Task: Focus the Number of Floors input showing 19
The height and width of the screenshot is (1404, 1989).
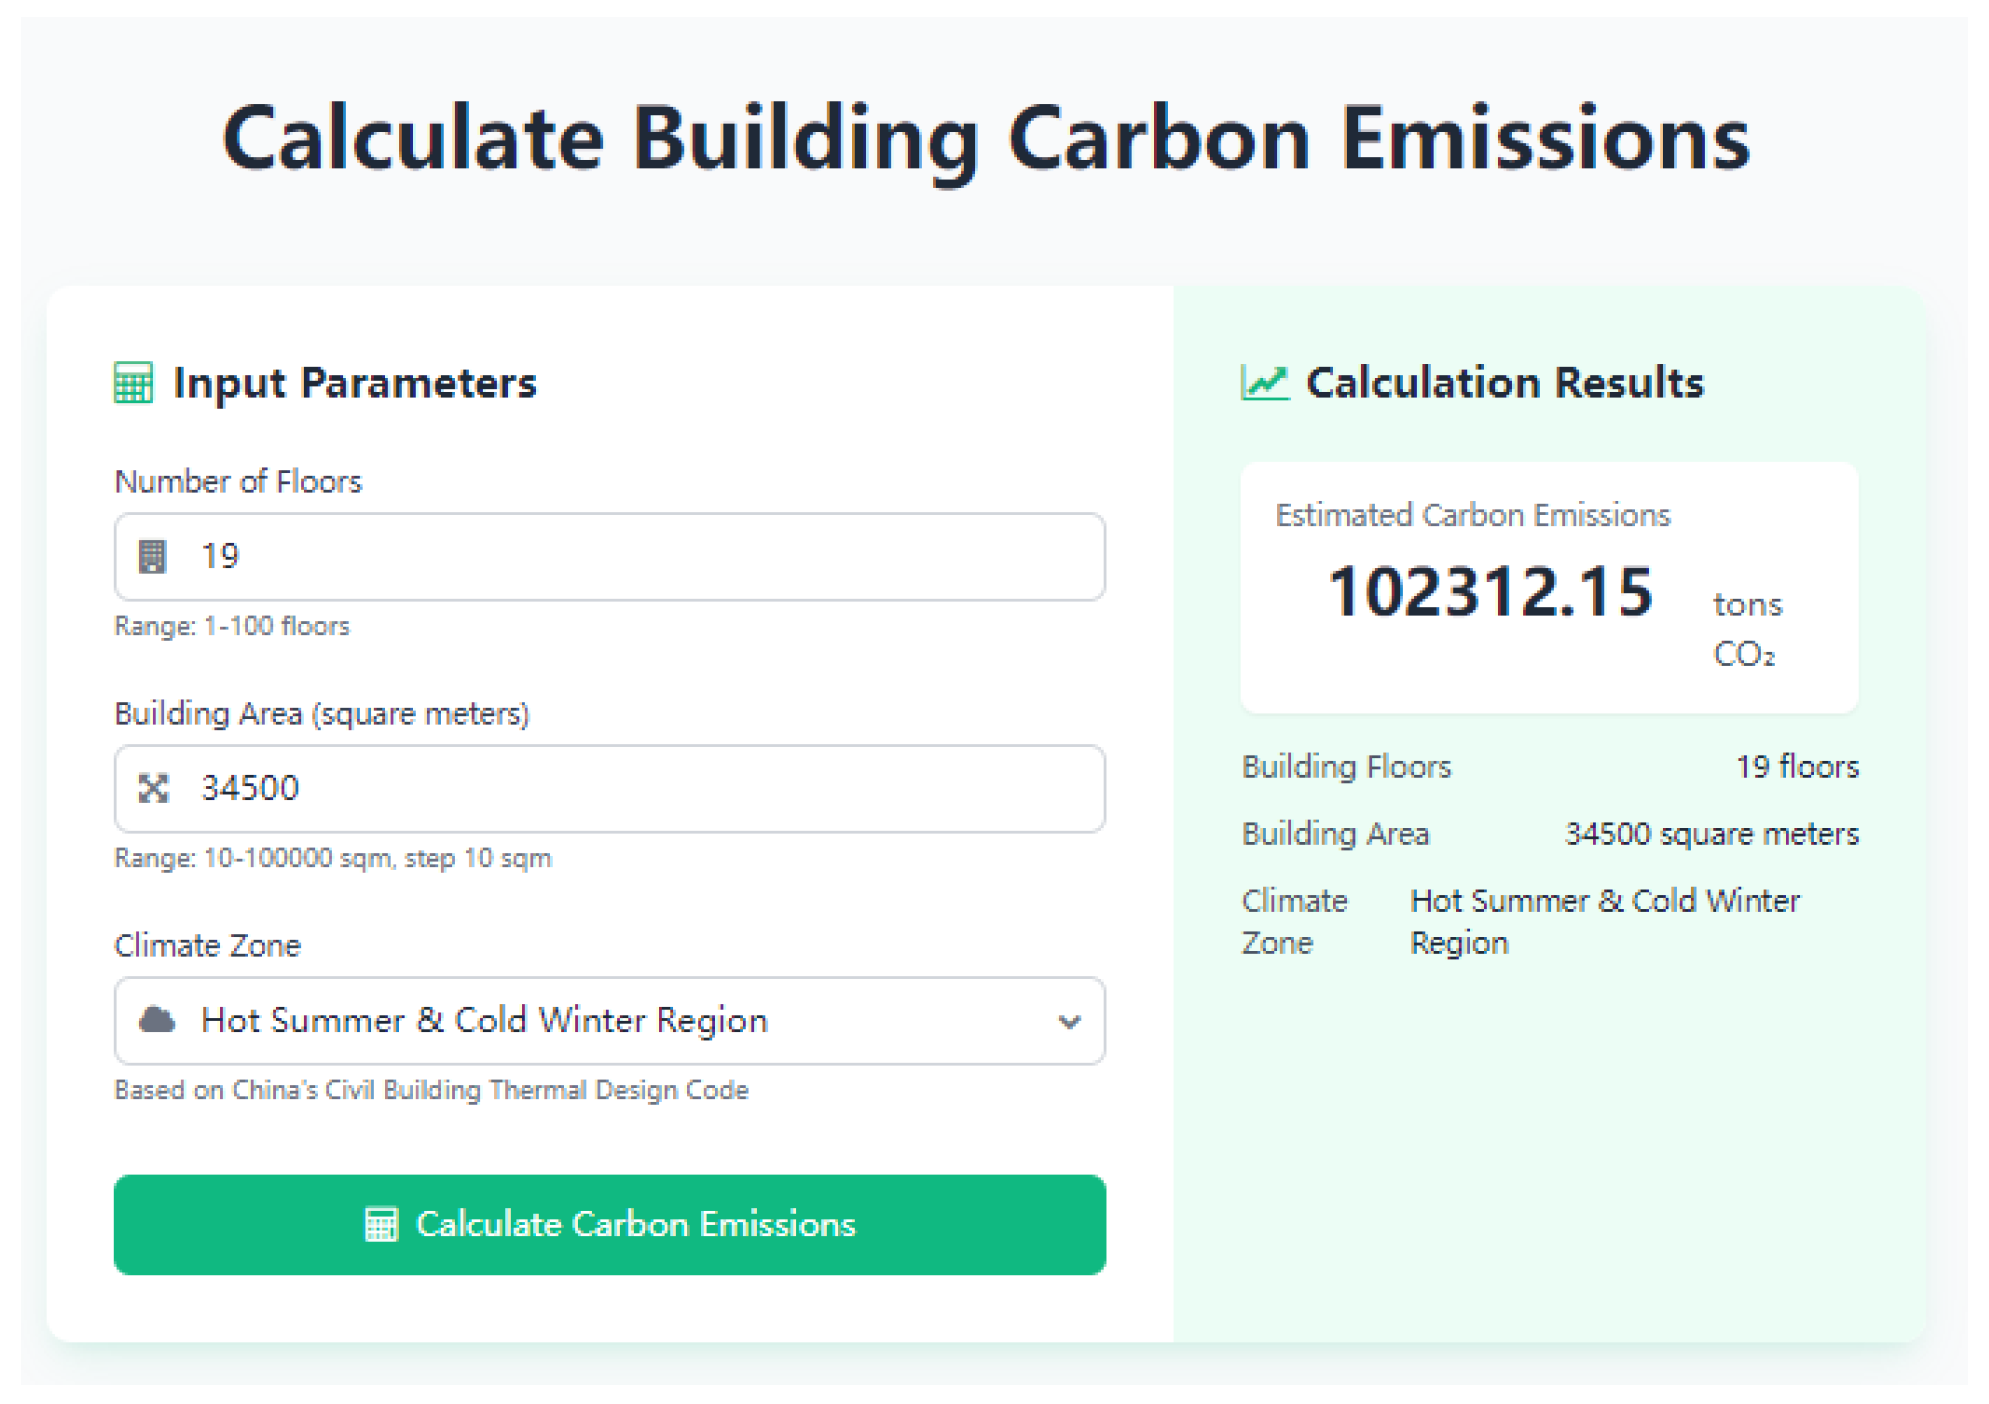Action: pyautogui.click(x=640, y=556)
